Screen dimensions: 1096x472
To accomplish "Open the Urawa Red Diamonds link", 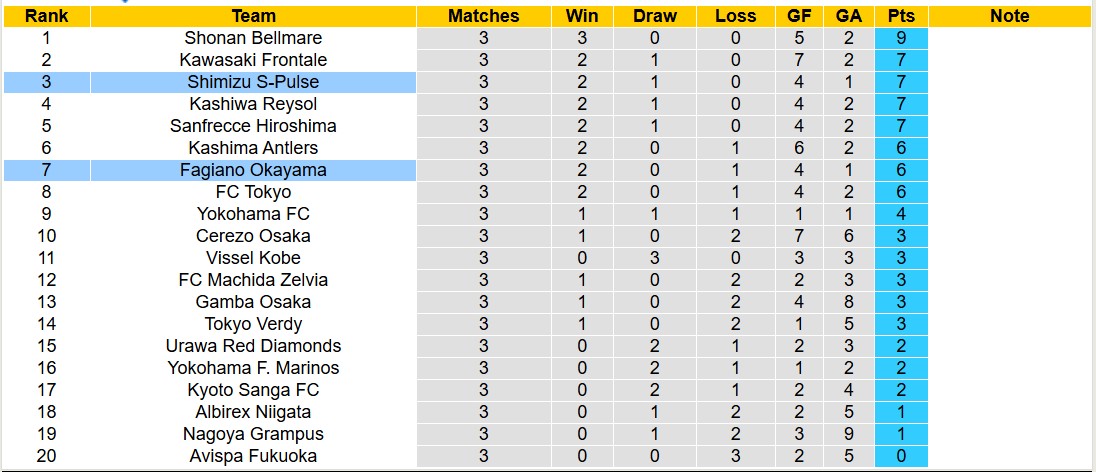I will pos(253,346).
